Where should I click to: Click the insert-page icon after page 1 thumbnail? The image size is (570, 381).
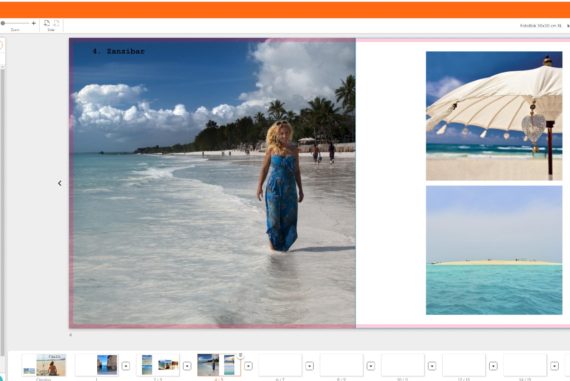(x=126, y=366)
